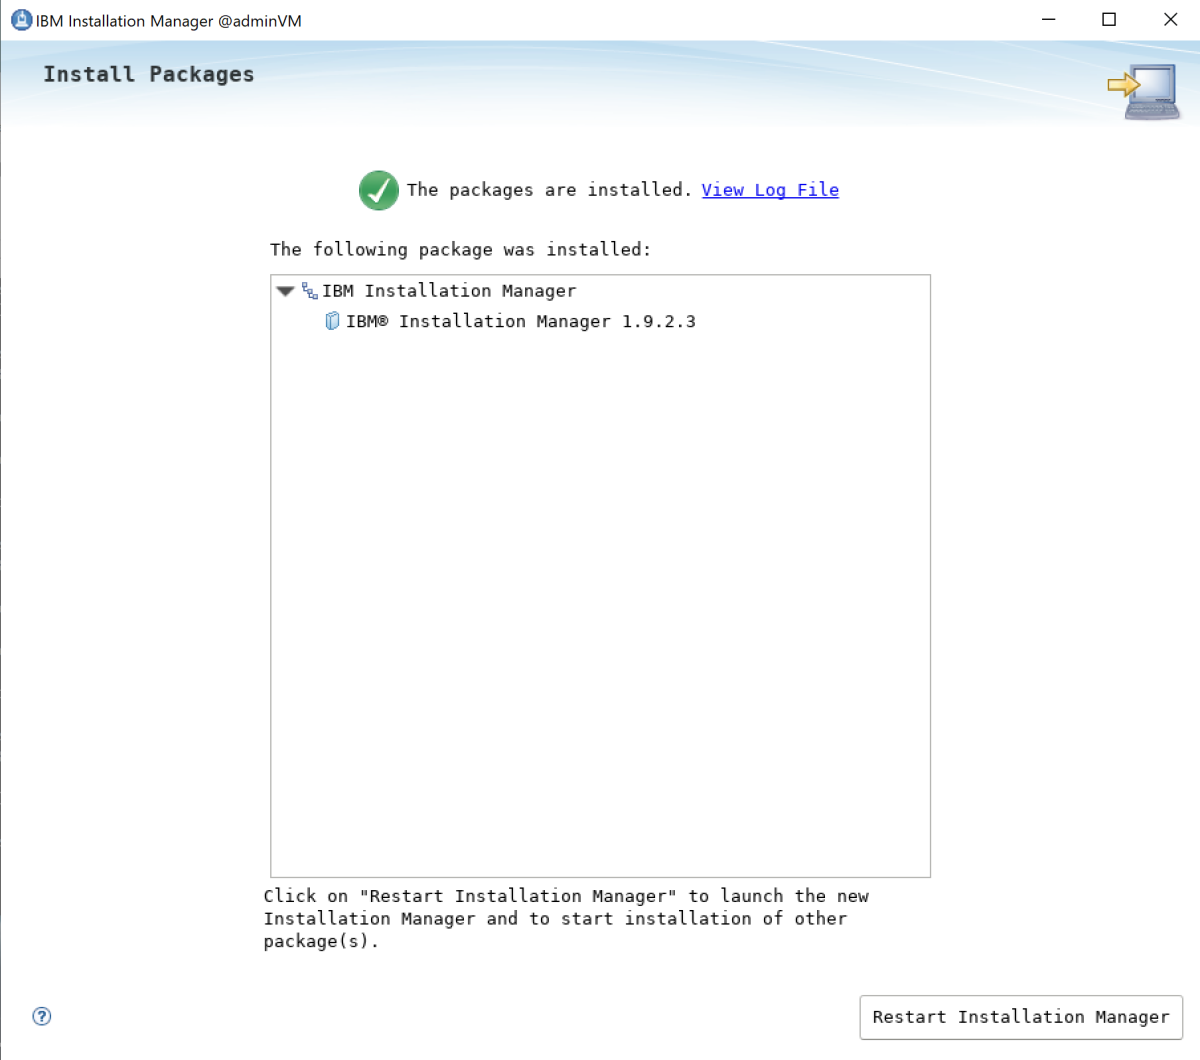Click inside the installed packages list area
This screenshot has width=1200, height=1060.
pyautogui.click(x=600, y=600)
